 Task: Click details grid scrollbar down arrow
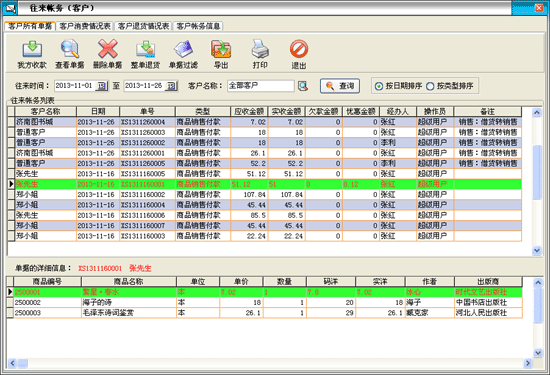537,353
